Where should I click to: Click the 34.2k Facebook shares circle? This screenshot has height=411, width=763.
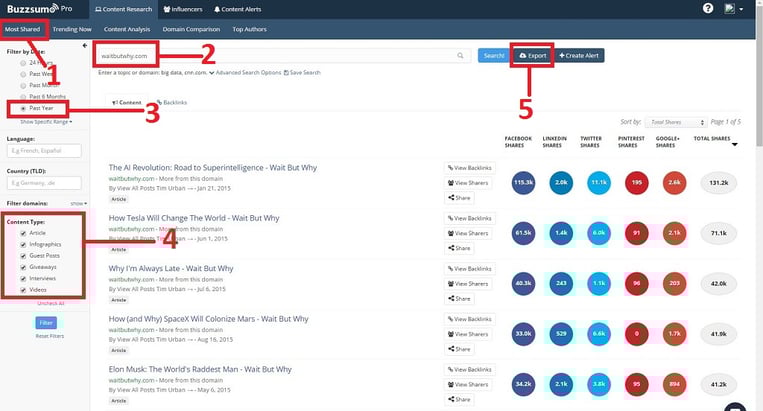coord(523,384)
